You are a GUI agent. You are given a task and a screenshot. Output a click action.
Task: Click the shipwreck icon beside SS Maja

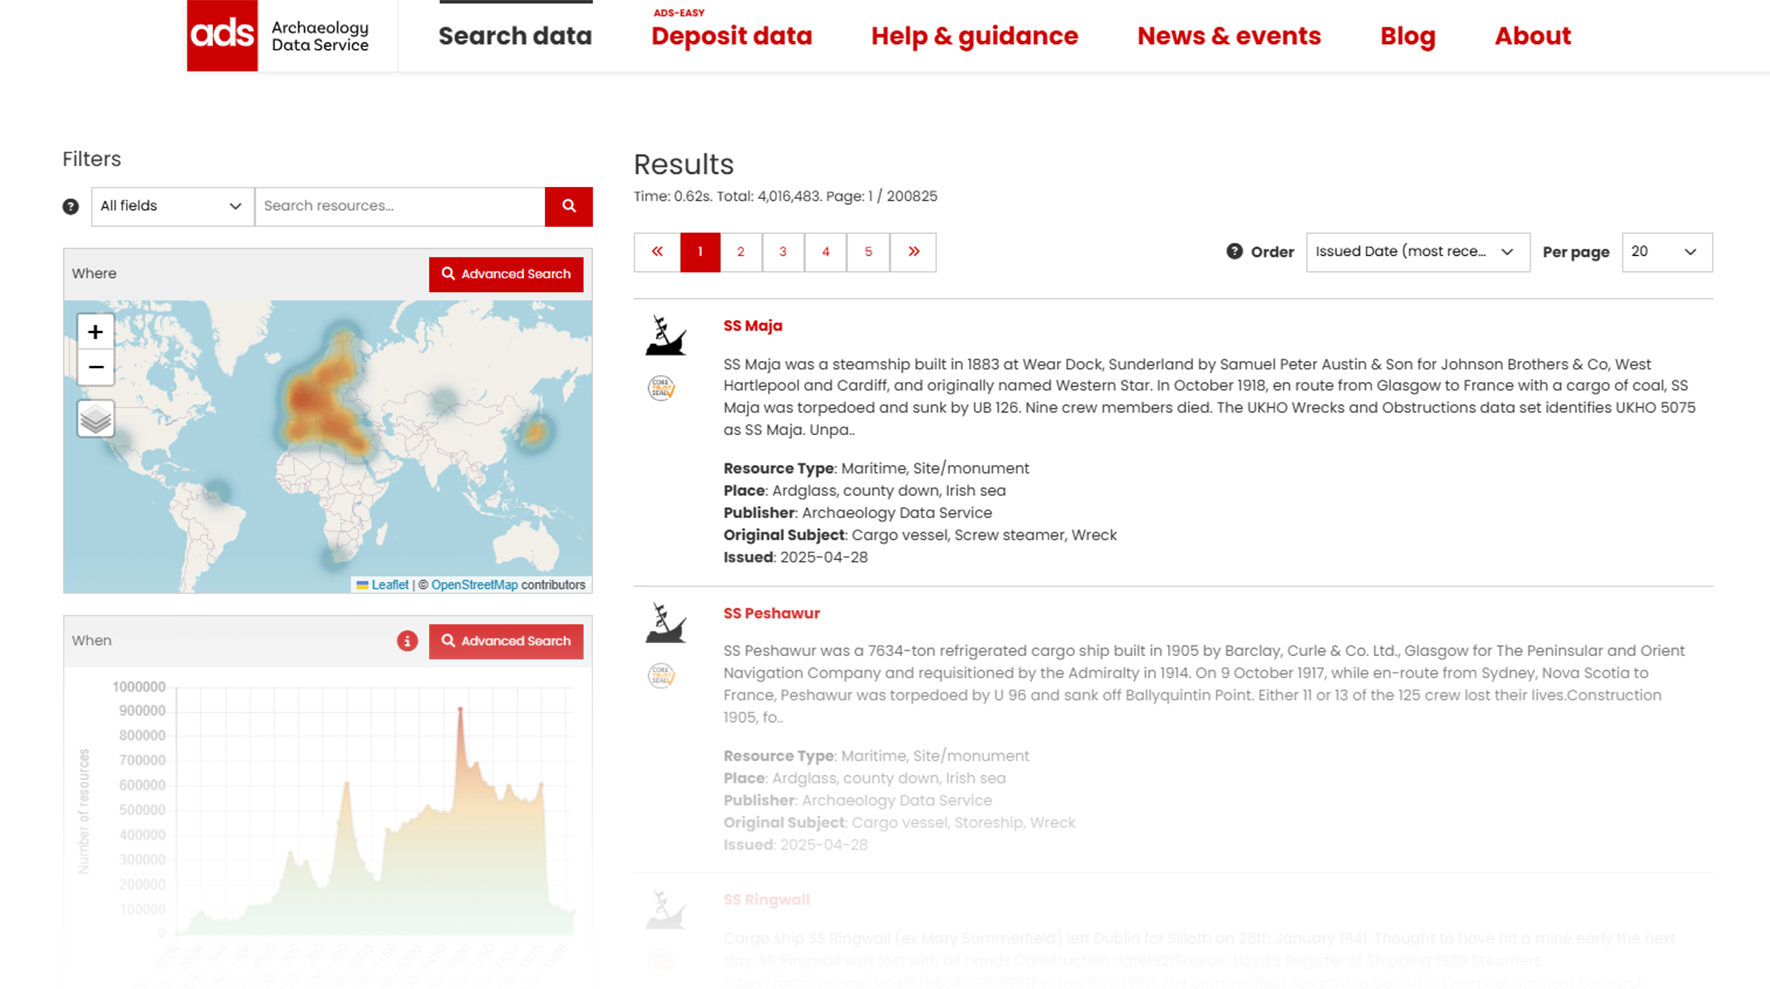click(x=665, y=336)
